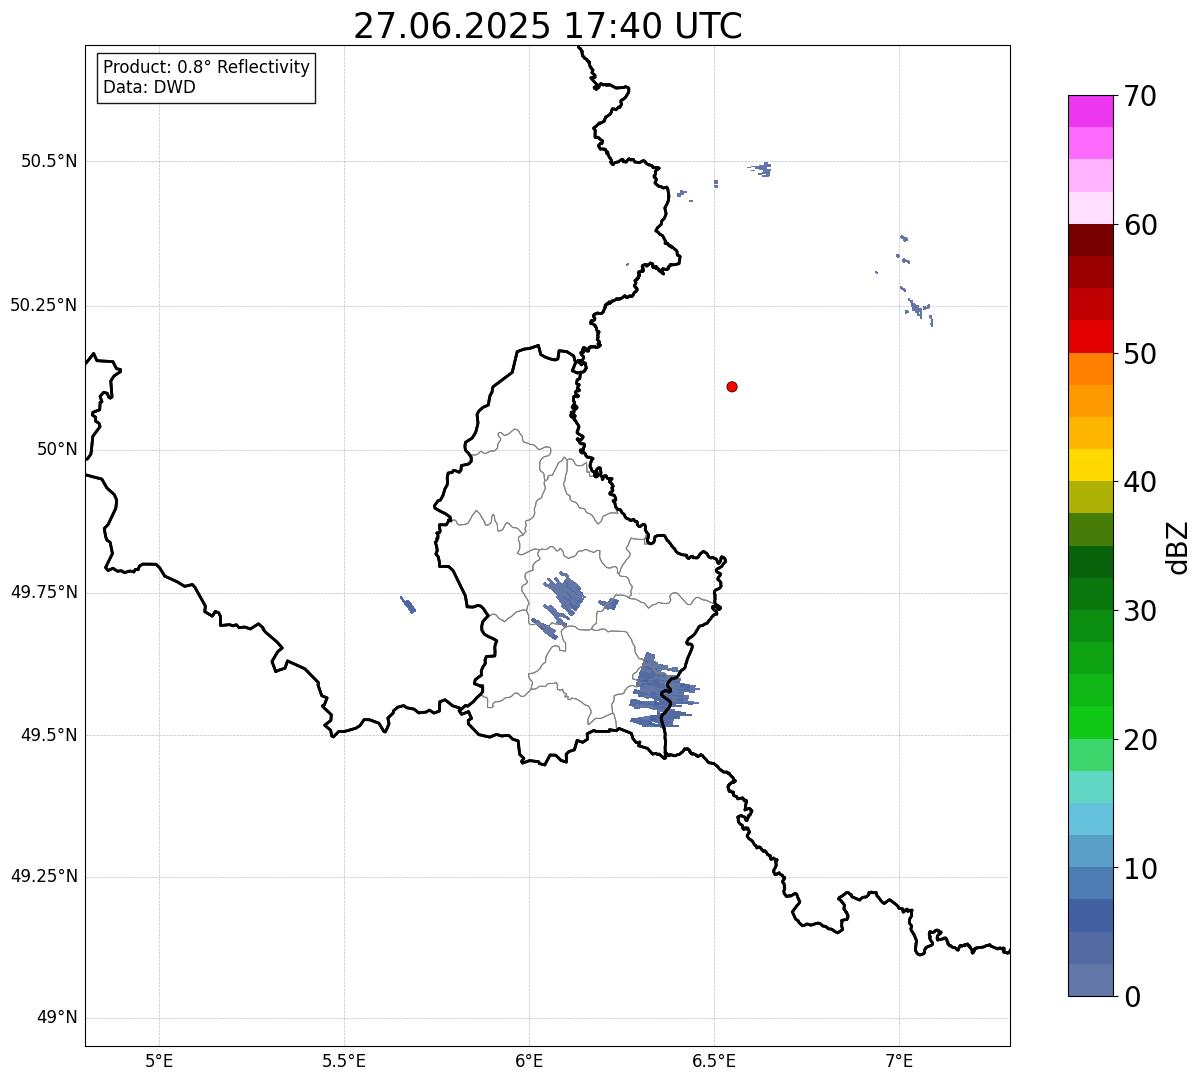Click the orange swatch just below 50
The image size is (1202, 1081).
click(1090, 369)
